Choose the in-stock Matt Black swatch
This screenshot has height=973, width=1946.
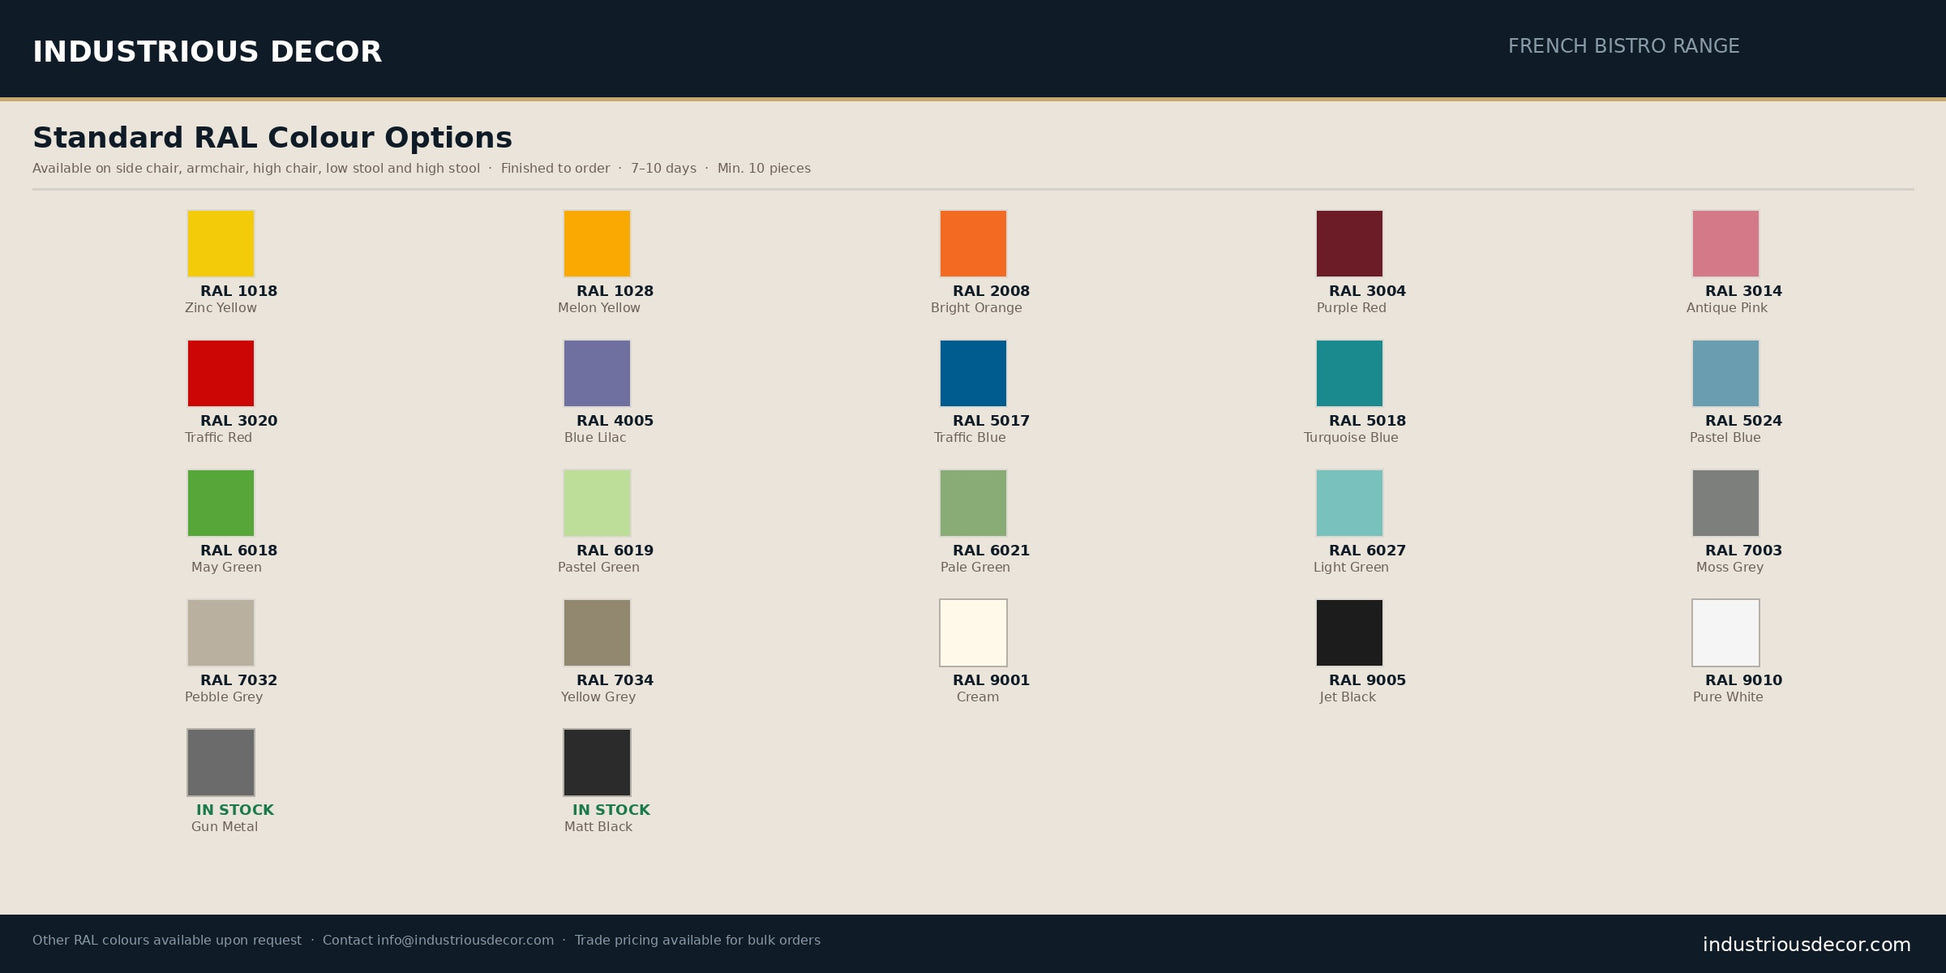tap(597, 762)
